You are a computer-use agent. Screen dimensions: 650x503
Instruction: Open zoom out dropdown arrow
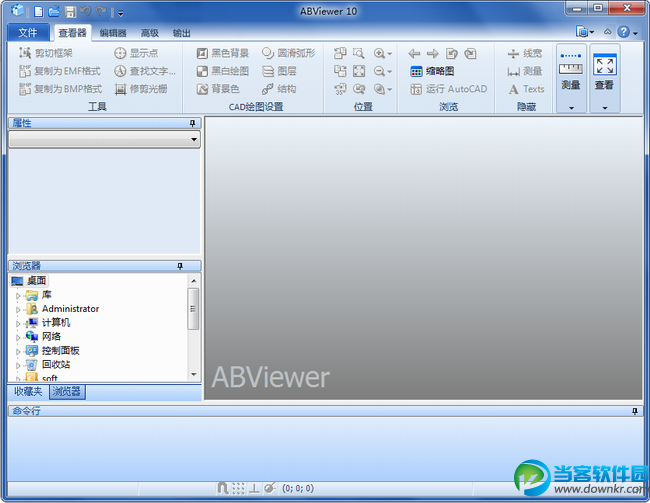tap(389, 72)
